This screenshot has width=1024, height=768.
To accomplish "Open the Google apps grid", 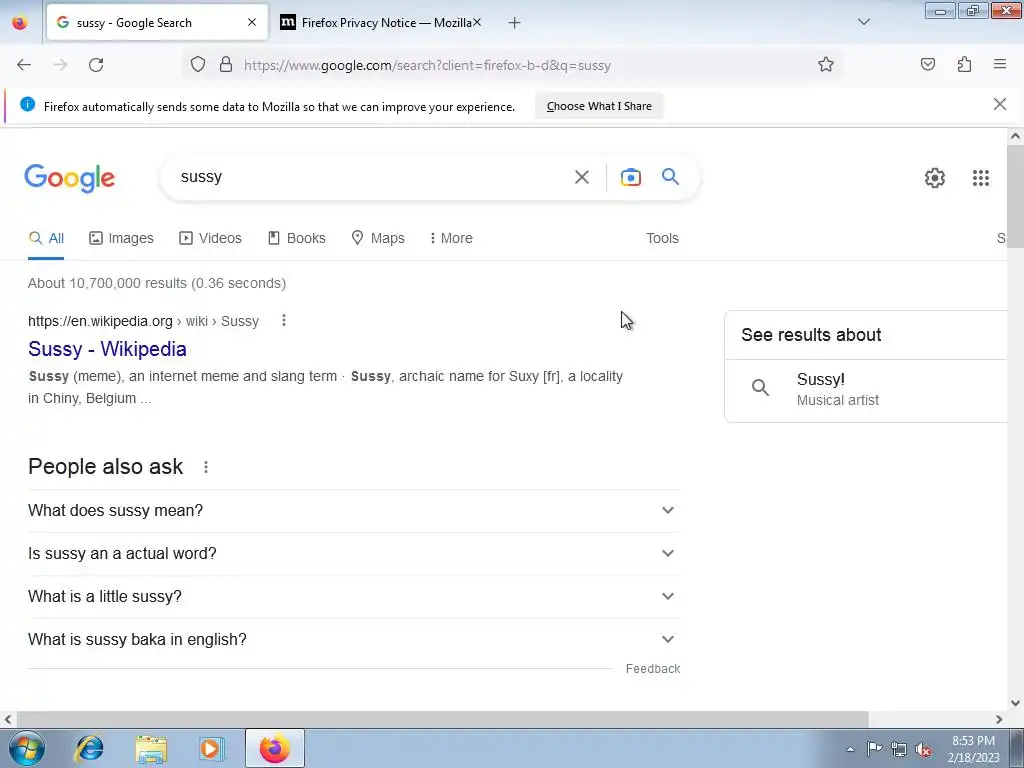I will coord(980,178).
